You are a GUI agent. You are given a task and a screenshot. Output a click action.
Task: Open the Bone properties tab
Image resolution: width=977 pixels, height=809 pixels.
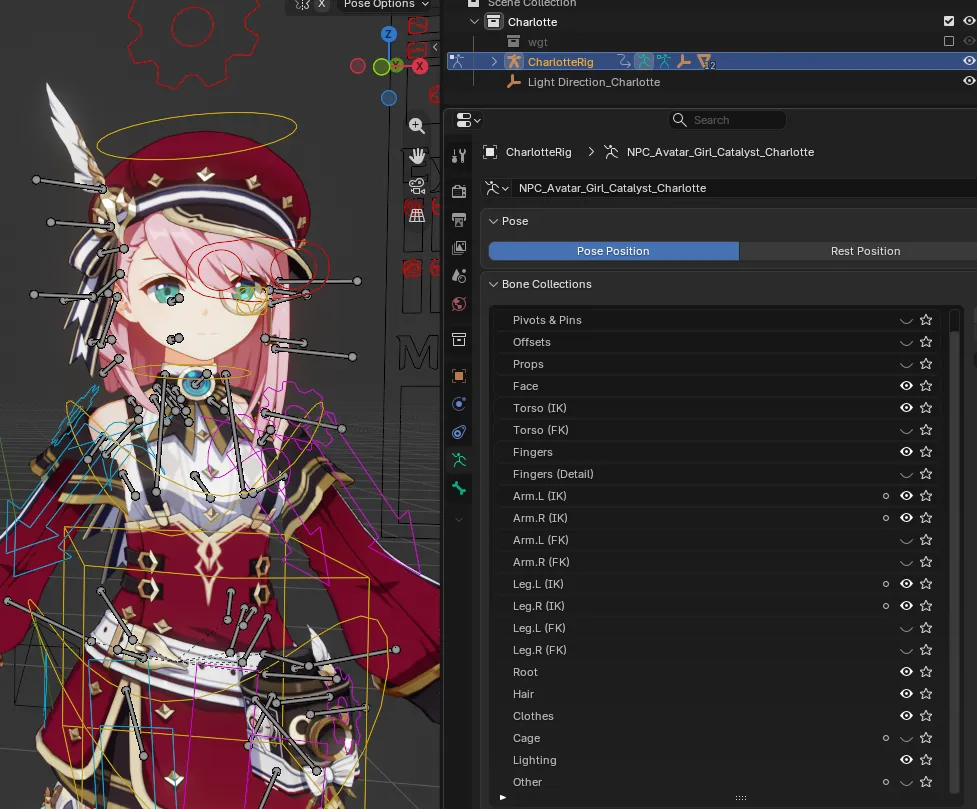tap(459, 488)
